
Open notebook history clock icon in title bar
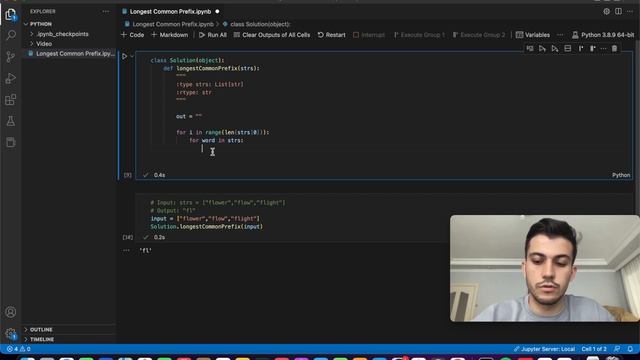(x=607, y=11)
